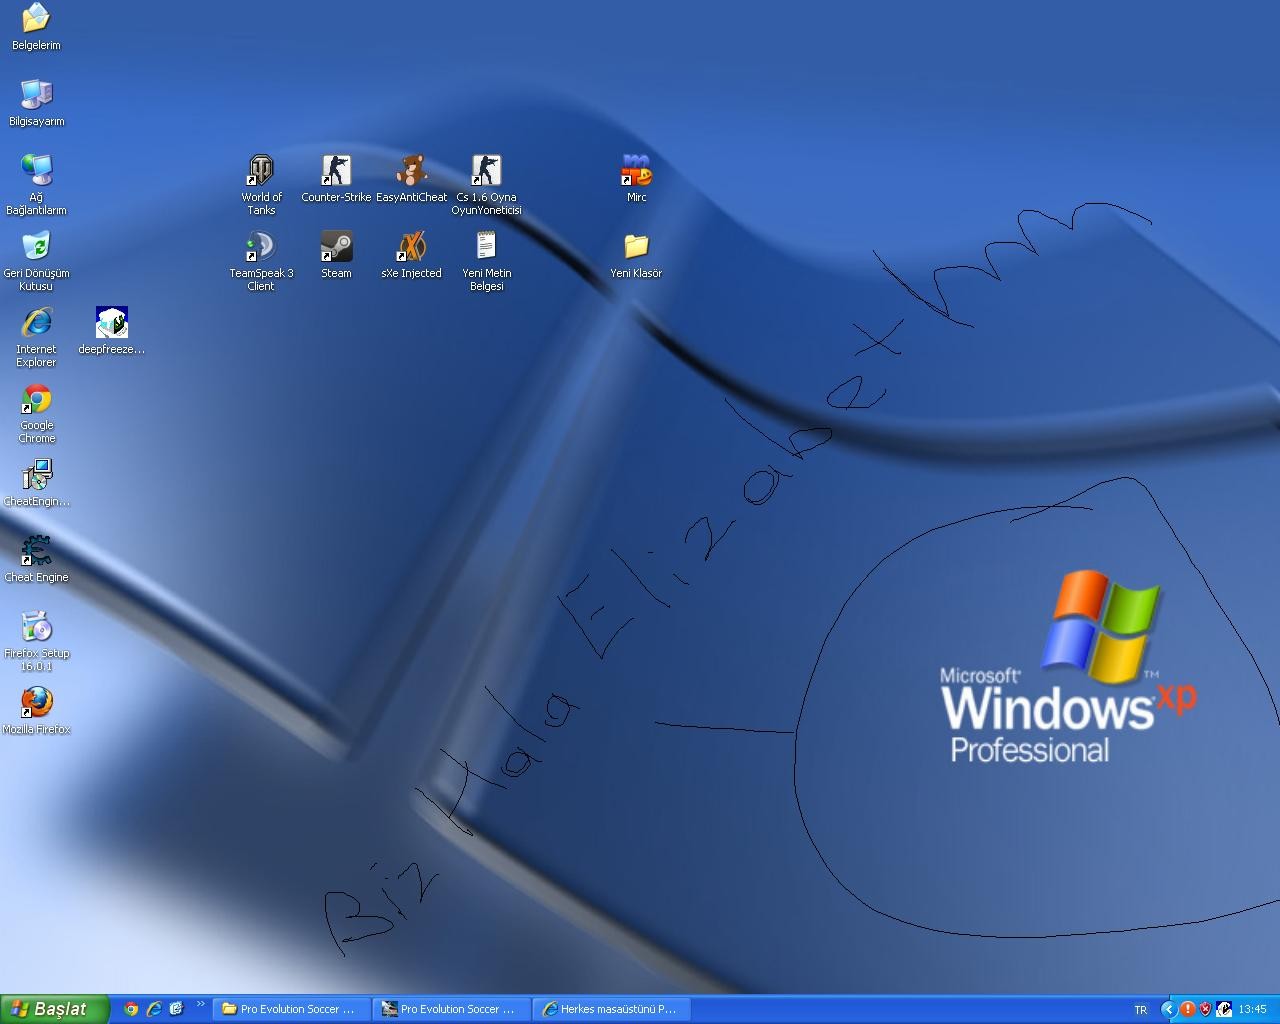Click the orange exclamation tray icon
This screenshot has width=1280, height=1024.
(1187, 1010)
